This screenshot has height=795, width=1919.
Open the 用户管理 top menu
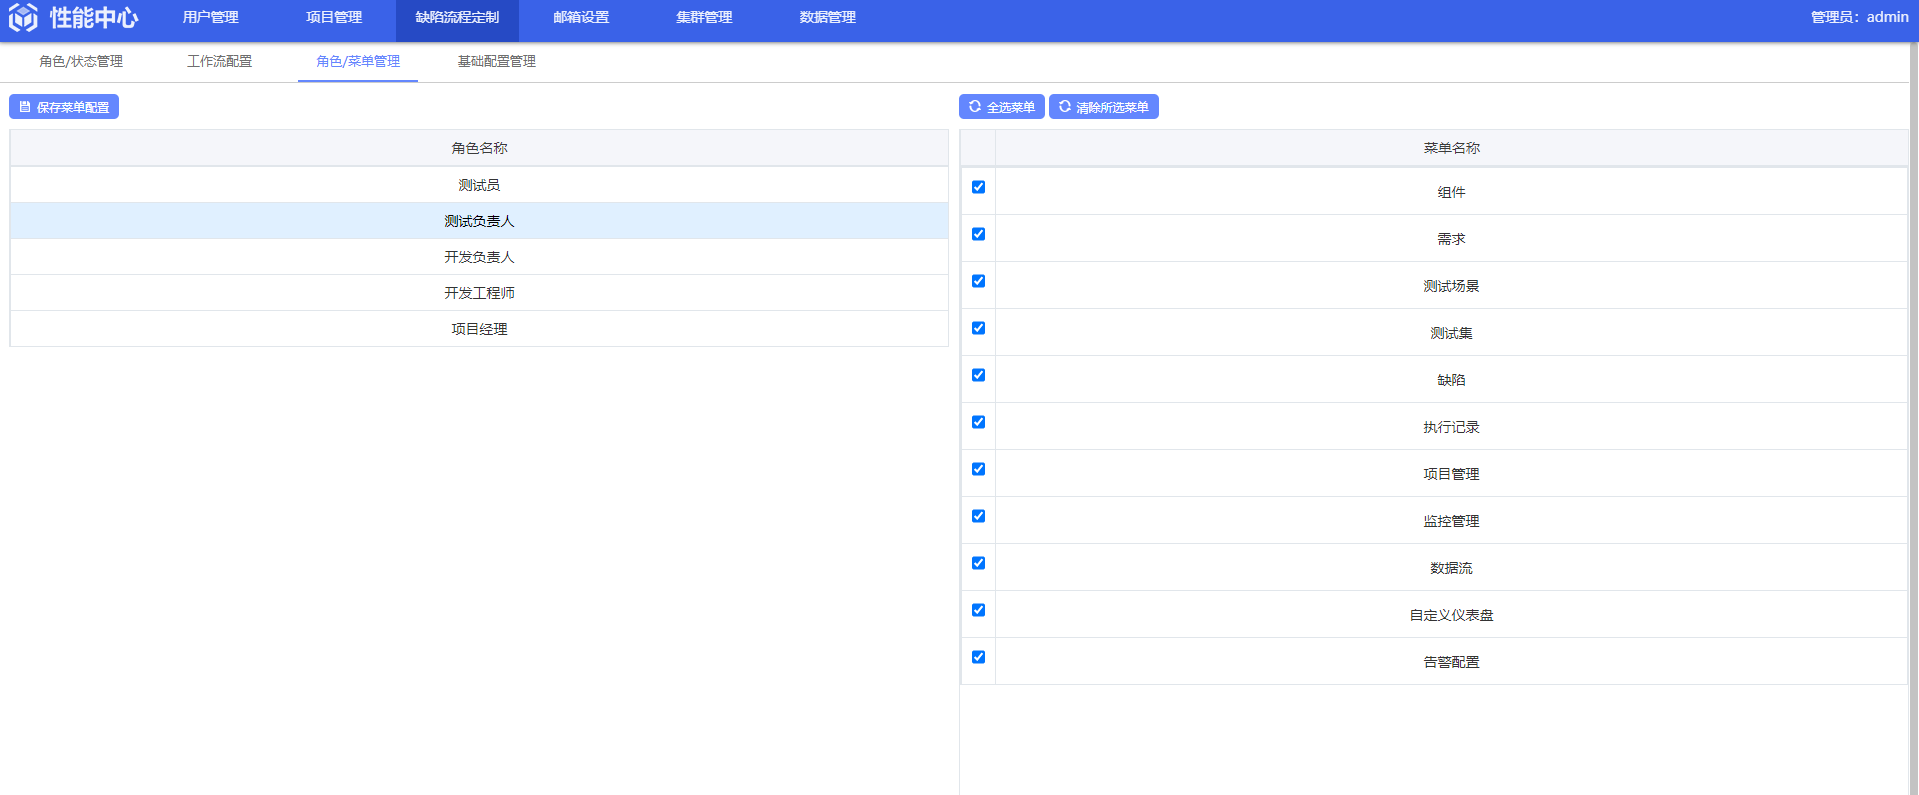coord(210,18)
